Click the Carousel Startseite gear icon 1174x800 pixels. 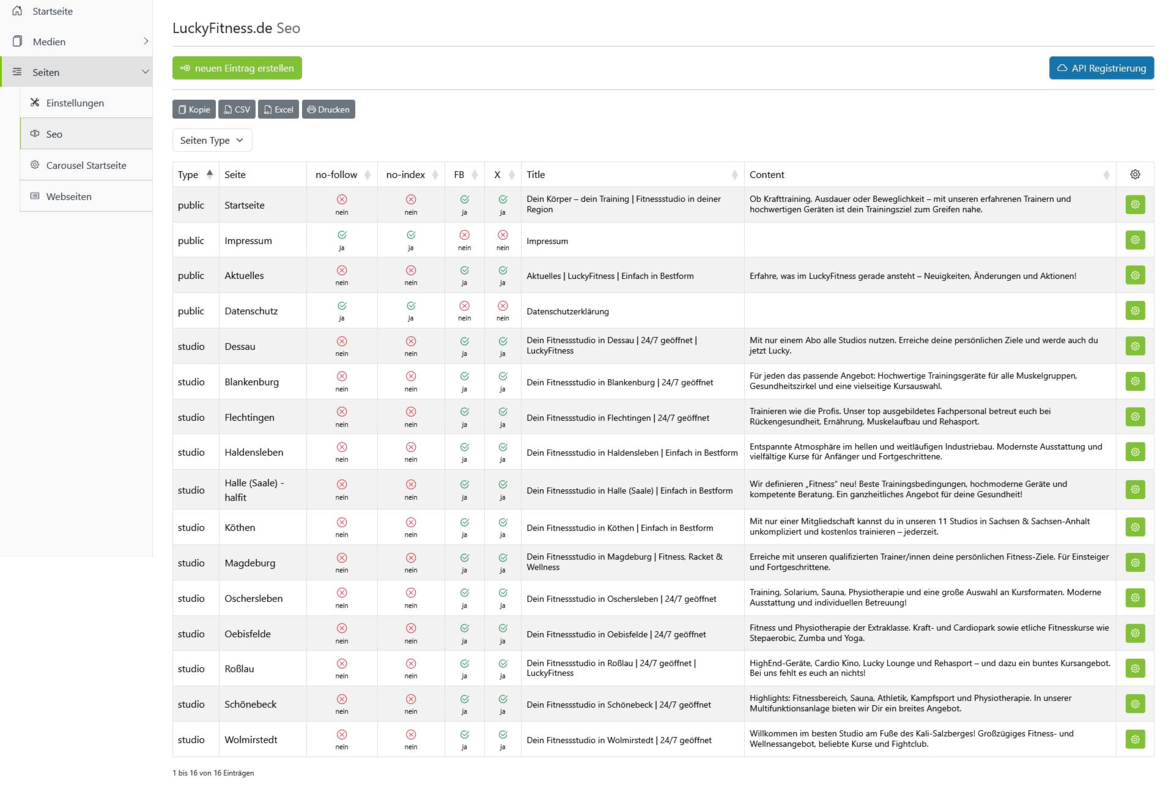pyautogui.click(x=34, y=165)
